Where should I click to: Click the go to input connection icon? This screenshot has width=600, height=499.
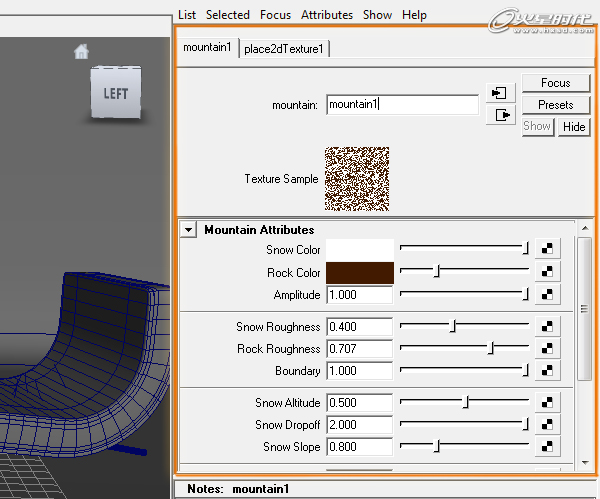(x=500, y=93)
